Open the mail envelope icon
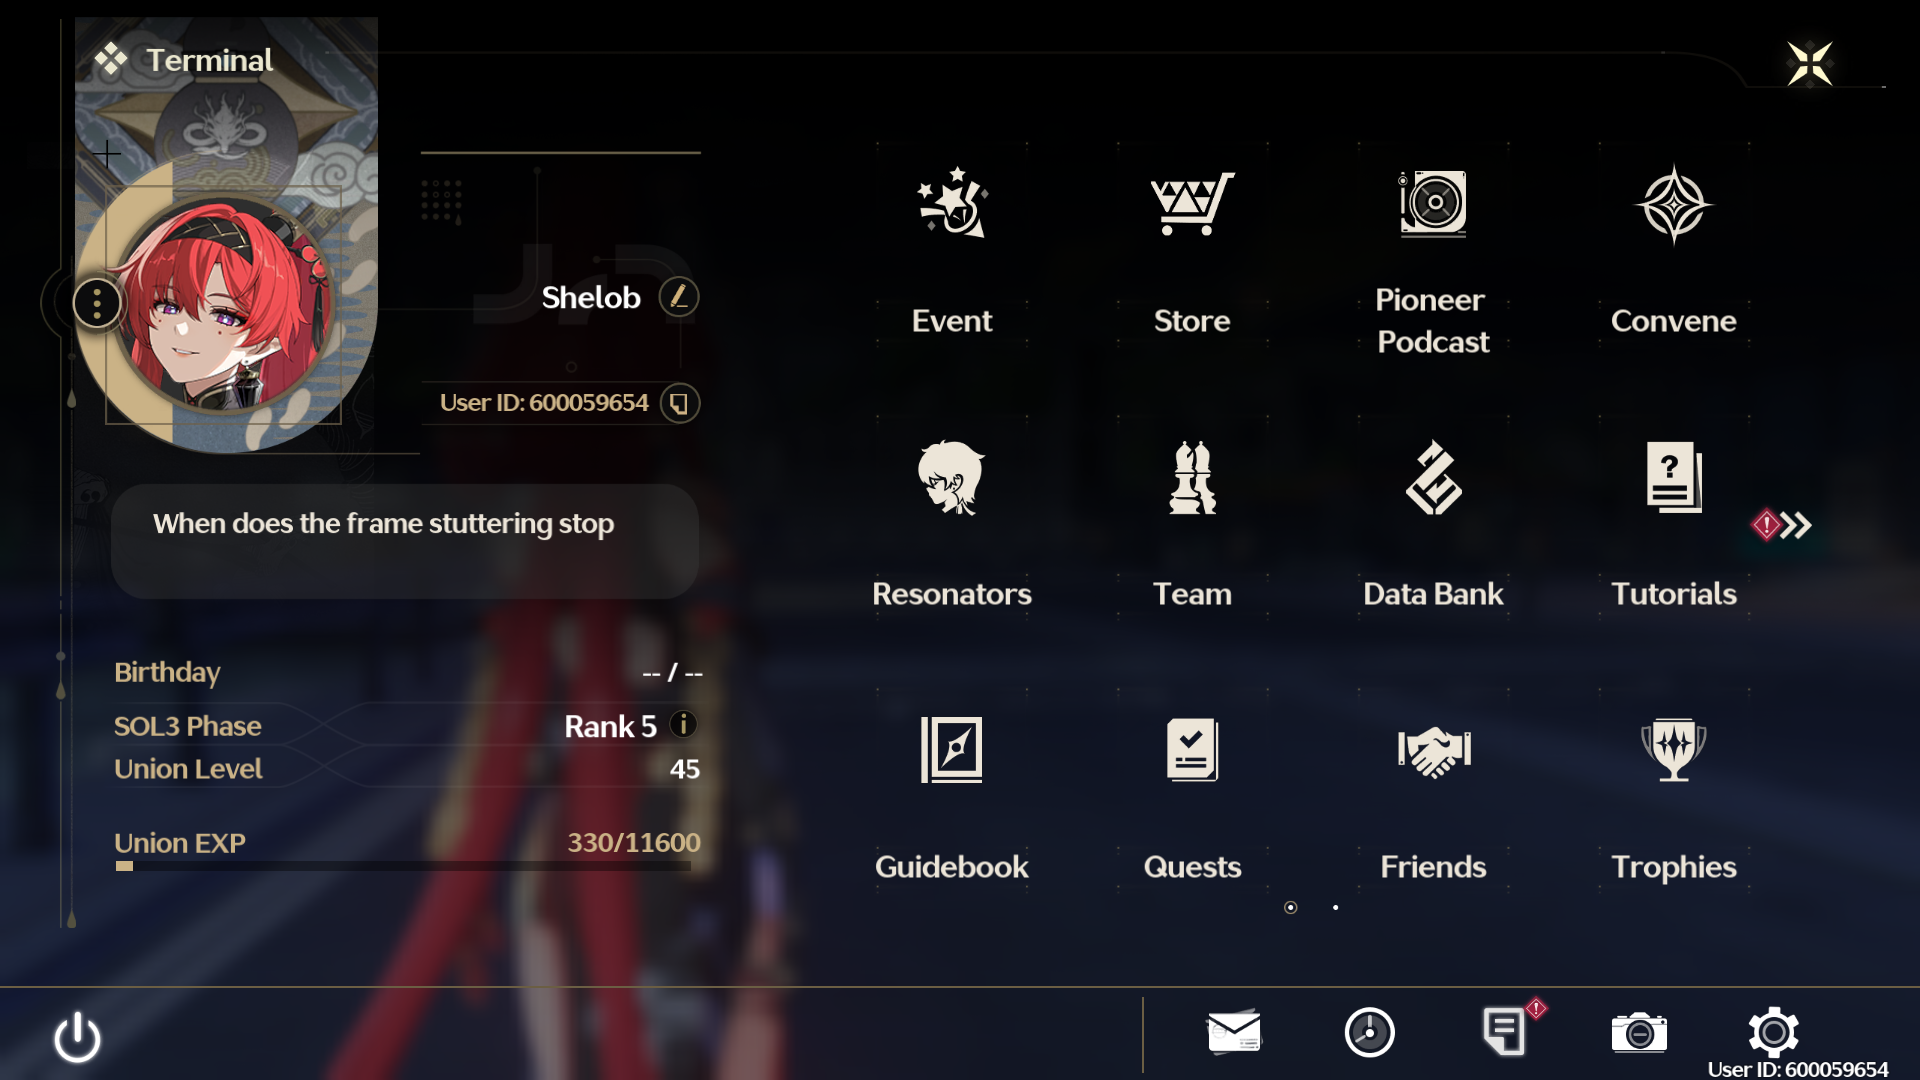The width and height of the screenshot is (1920, 1080). point(1234,1032)
